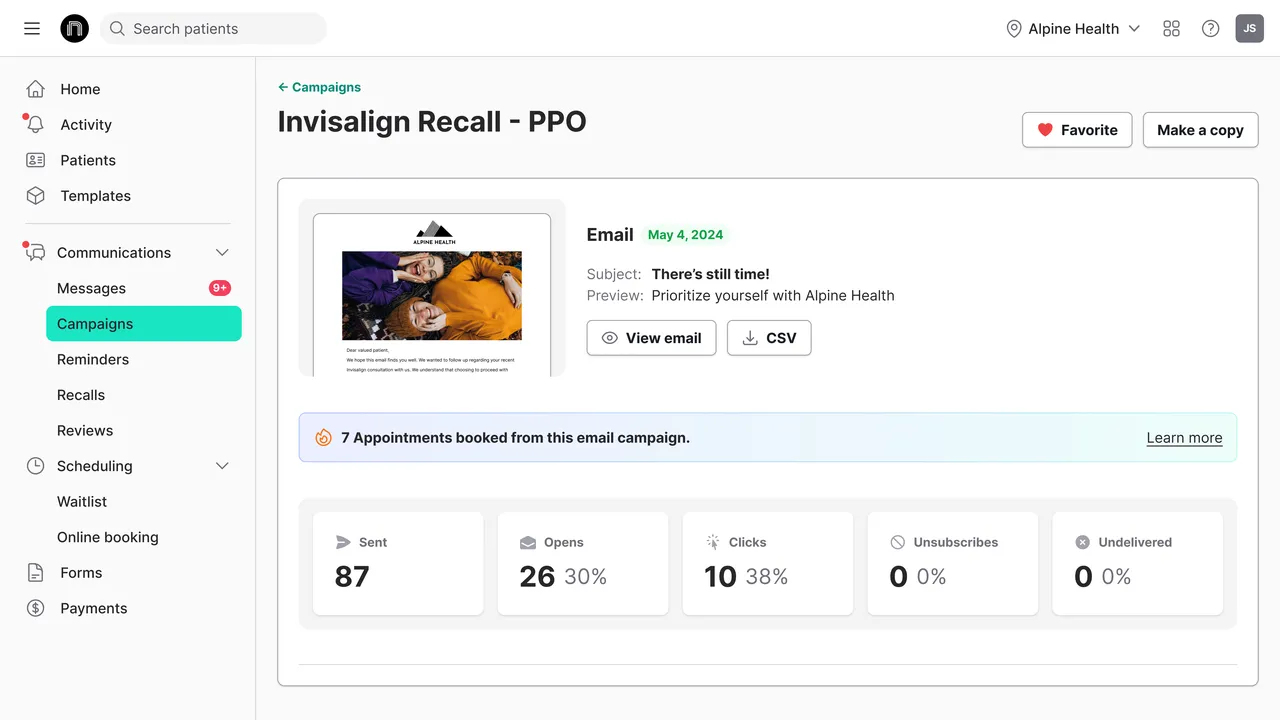The height and width of the screenshot is (720, 1280).
Task: Click the May 4, 2024 date tag
Action: coord(685,235)
